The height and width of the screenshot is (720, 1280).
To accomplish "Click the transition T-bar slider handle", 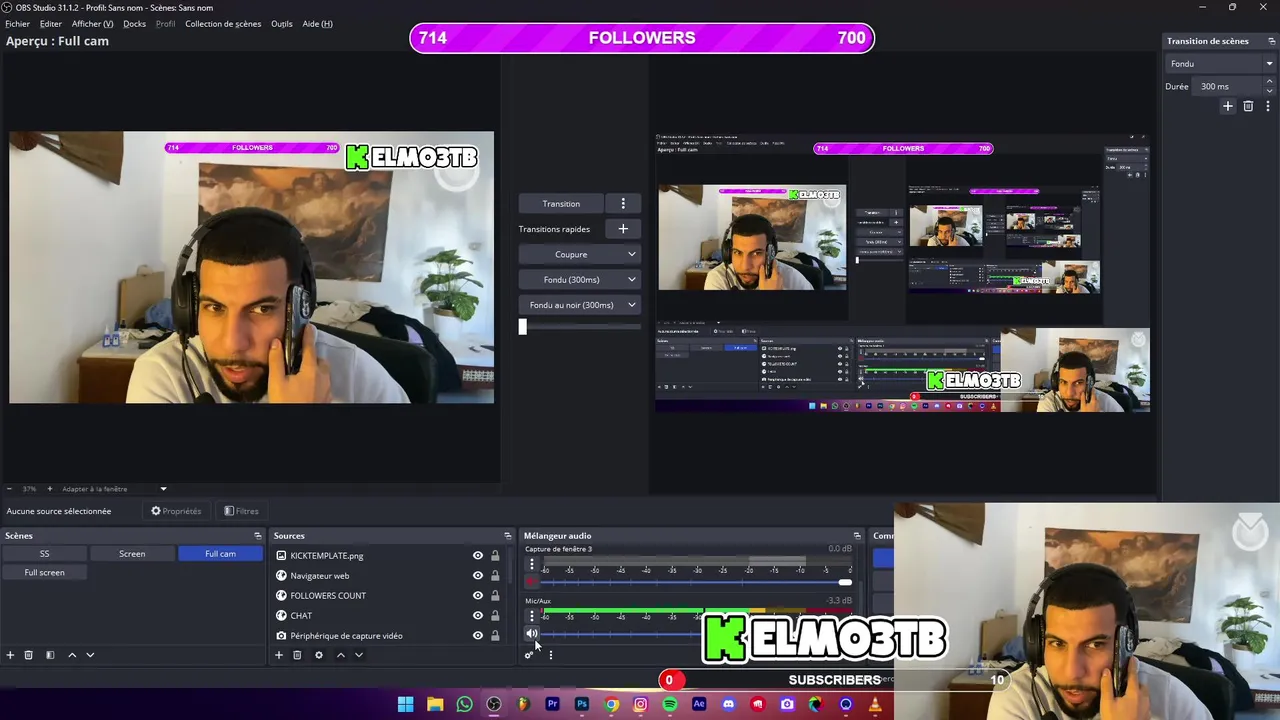I will 522,326.
